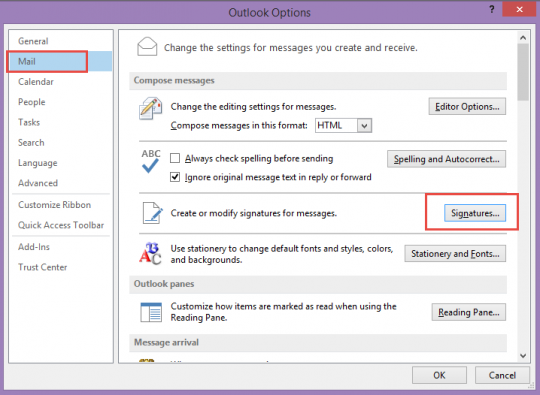Select Quick Access Toolbar category

click(61, 225)
